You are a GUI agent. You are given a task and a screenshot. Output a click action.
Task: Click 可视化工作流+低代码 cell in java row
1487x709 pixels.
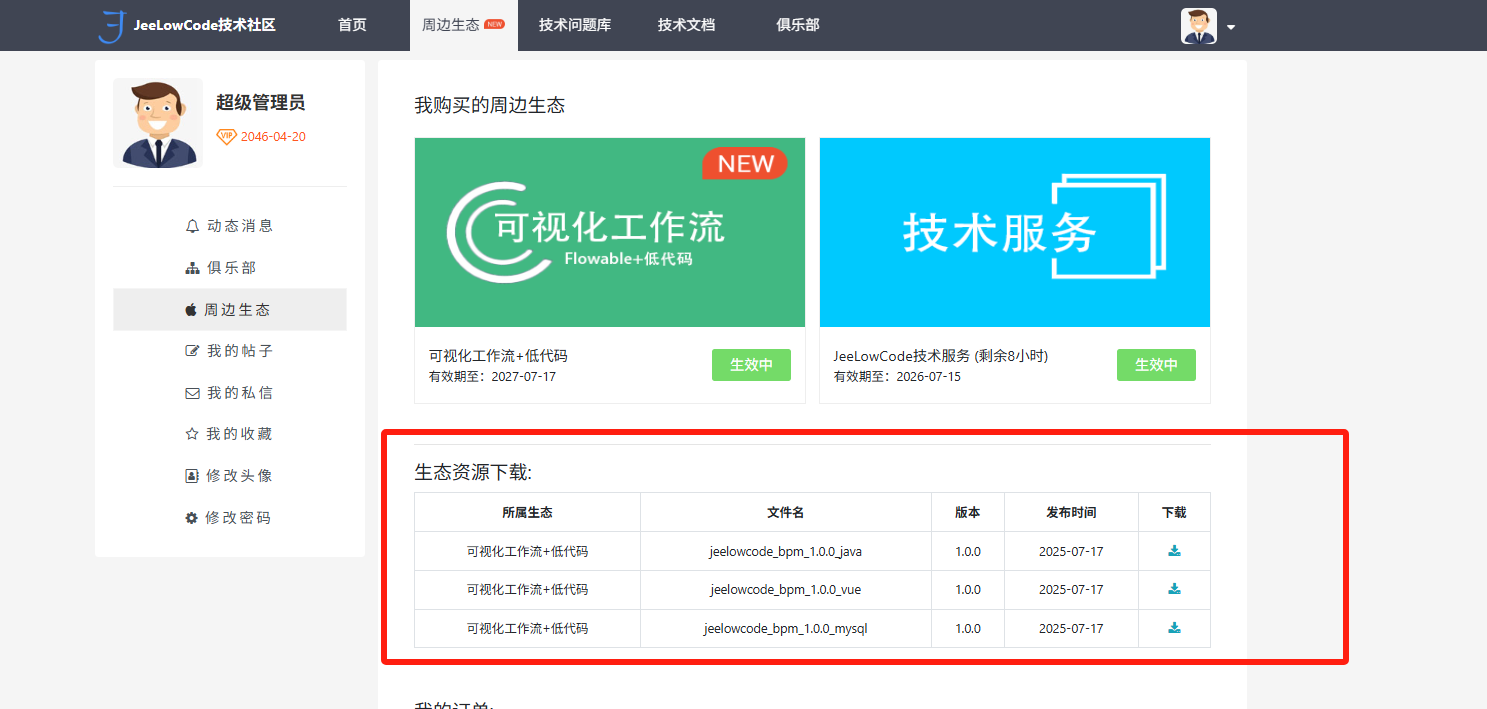click(527, 551)
